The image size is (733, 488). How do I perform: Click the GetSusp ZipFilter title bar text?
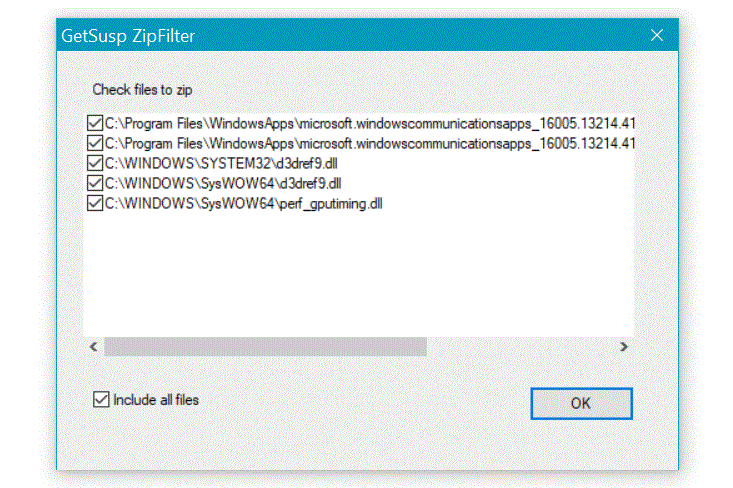pyautogui.click(x=128, y=36)
